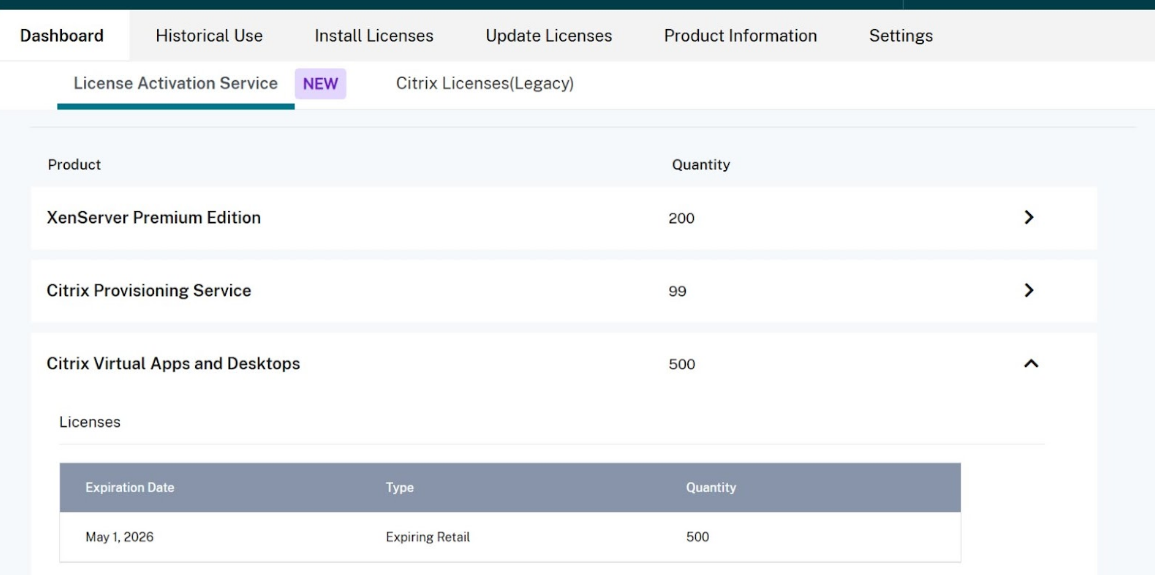Open the Dashboard tab

62,36
